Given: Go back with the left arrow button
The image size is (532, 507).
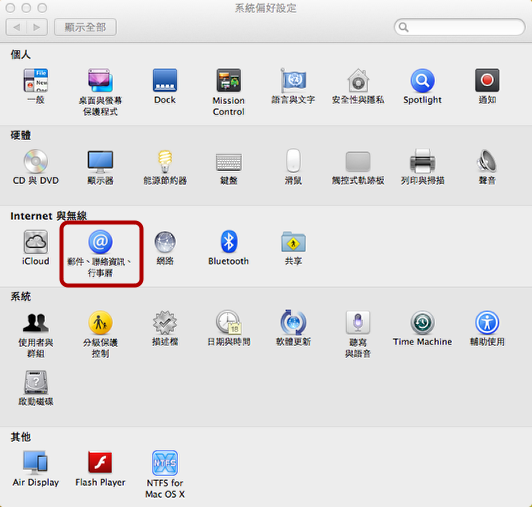Looking at the screenshot, I should point(16,27).
